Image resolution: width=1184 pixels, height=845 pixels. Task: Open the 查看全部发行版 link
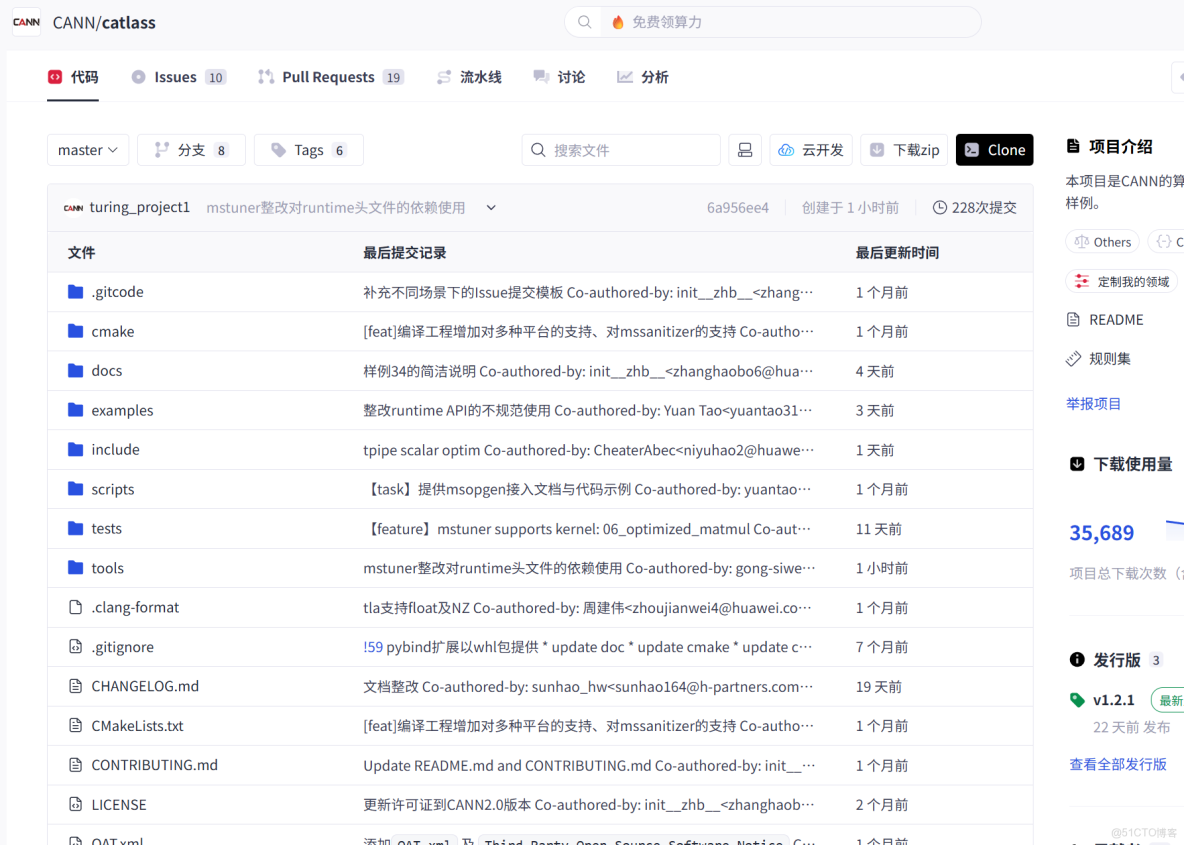coord(1117,763)
